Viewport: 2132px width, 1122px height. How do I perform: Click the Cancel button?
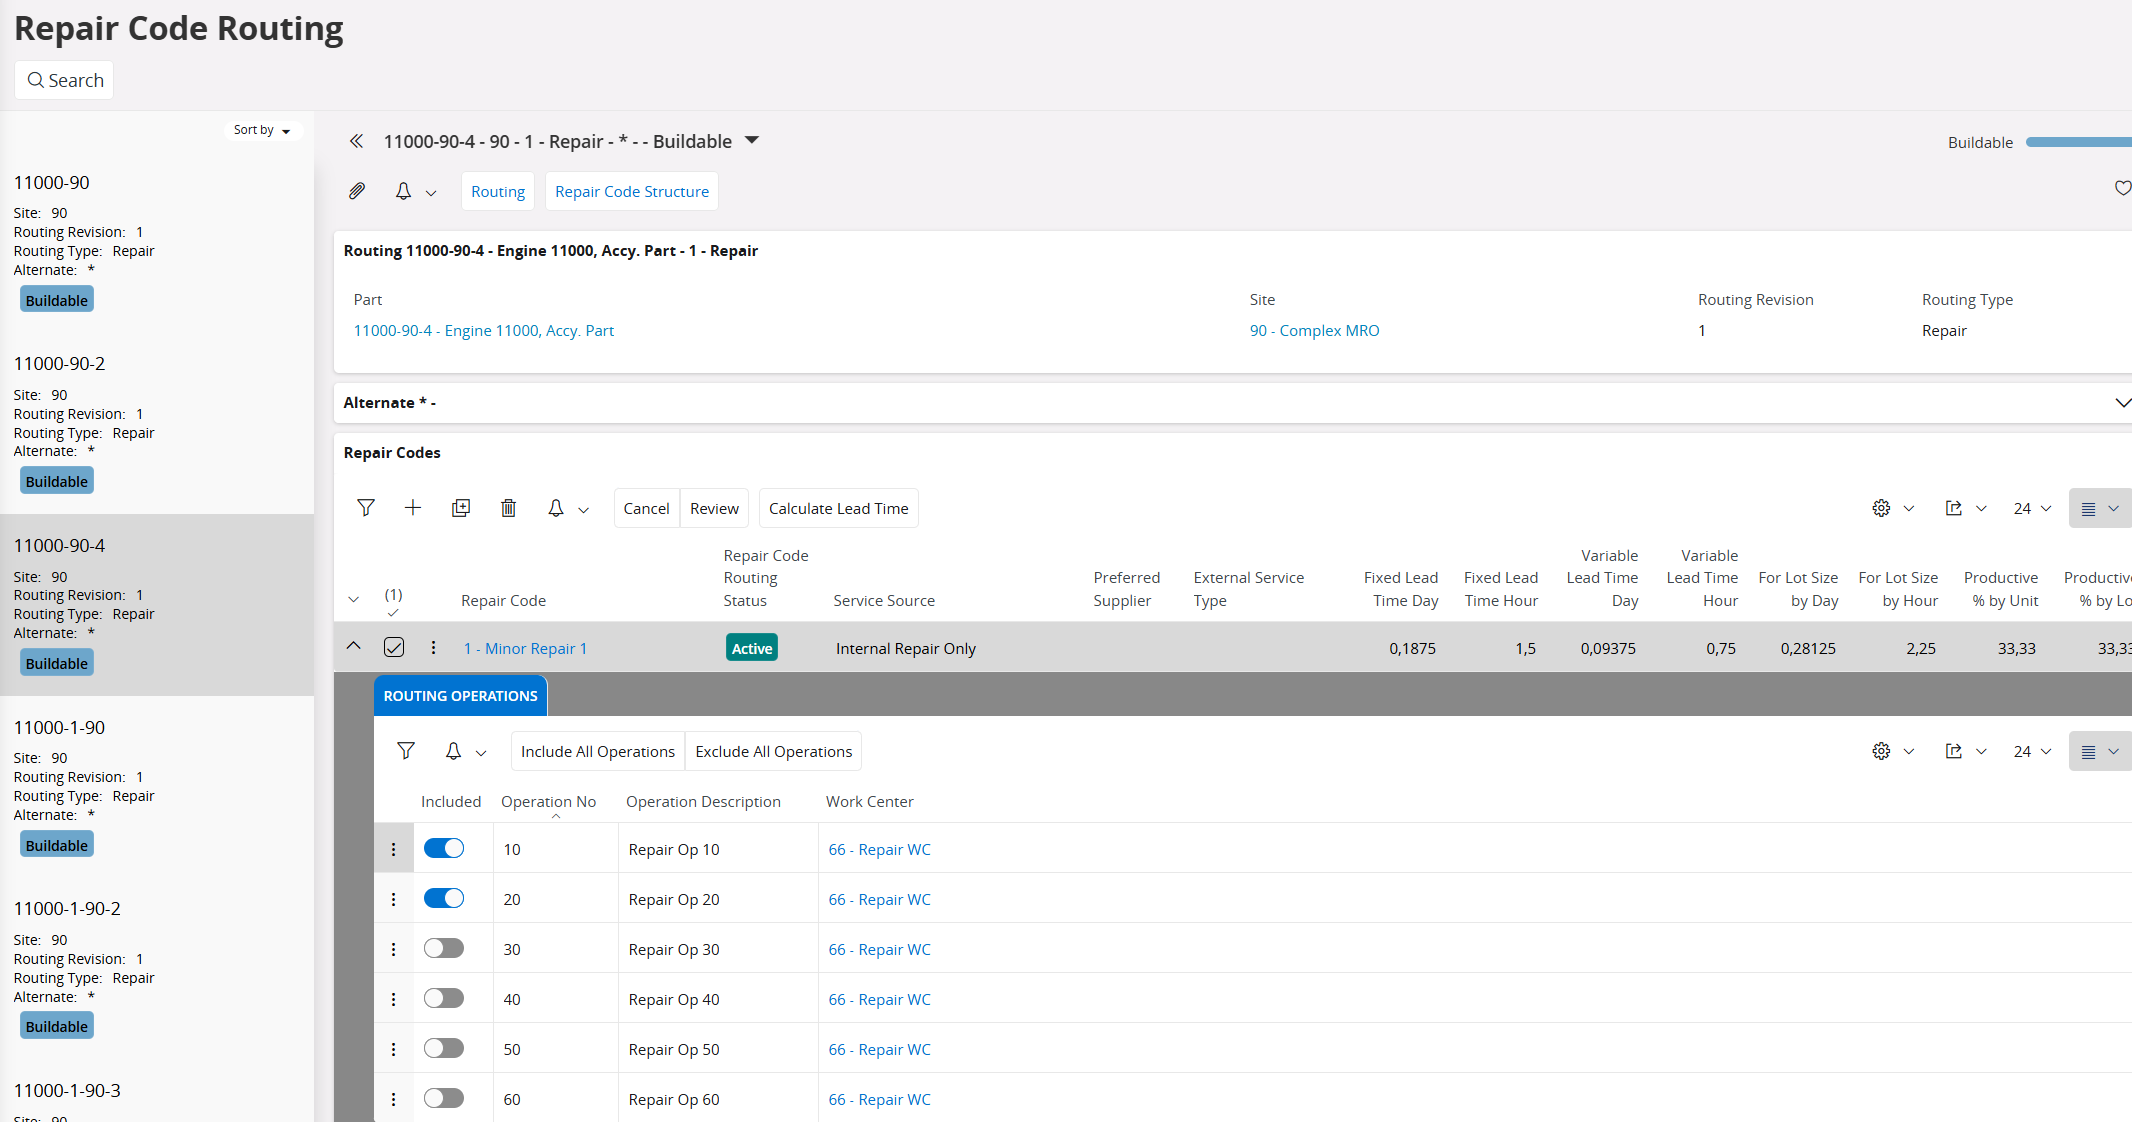pos(646,508)
